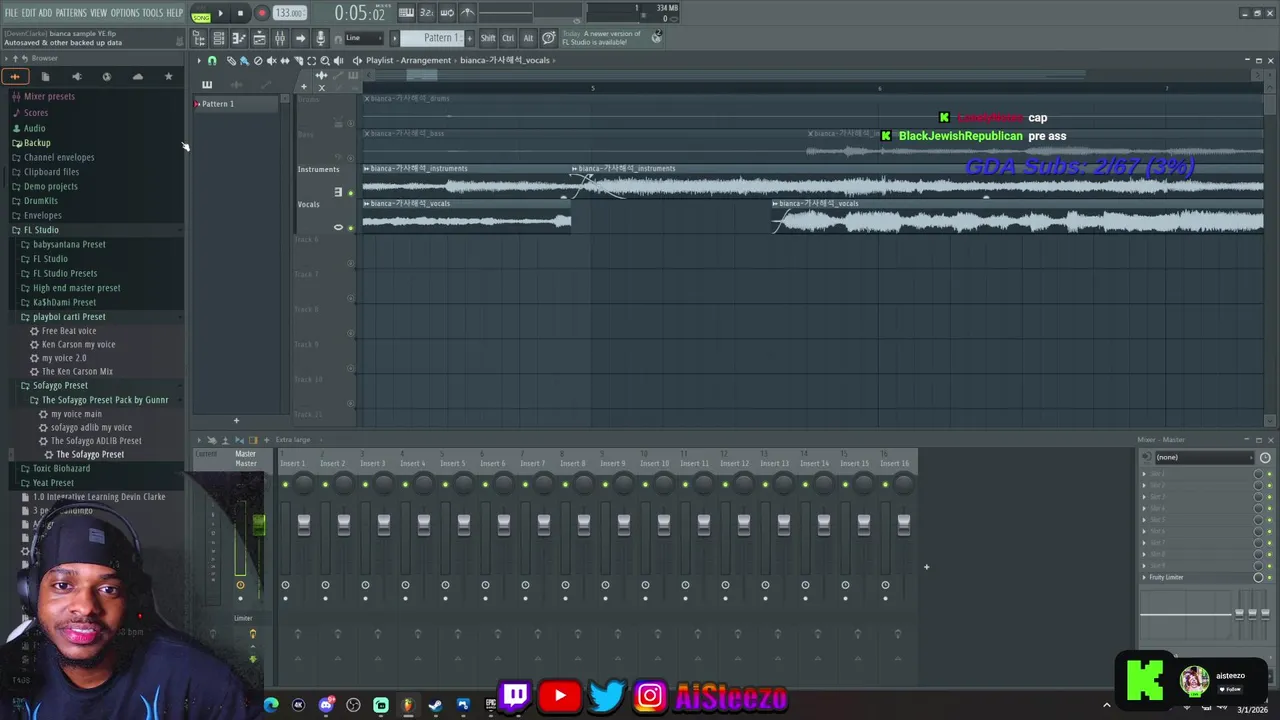Adjust the Master volume fader
The height and width of the screenshot is (720, 1280).
coord(259,524)
